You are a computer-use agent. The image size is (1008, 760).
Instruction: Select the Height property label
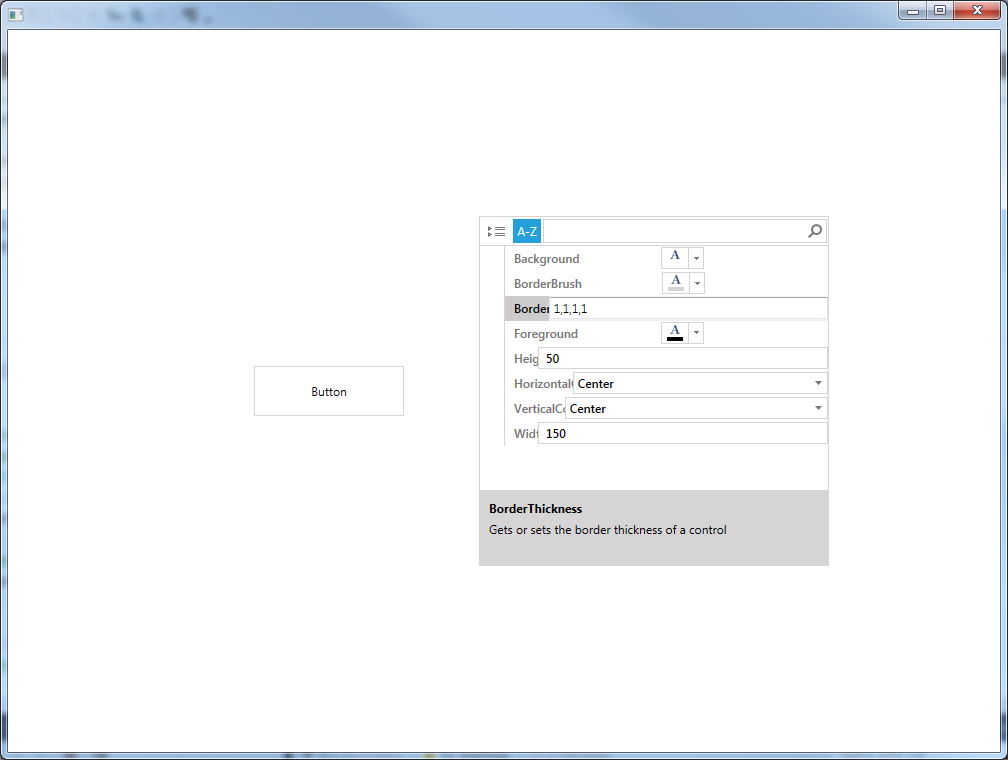pos(526,359)
